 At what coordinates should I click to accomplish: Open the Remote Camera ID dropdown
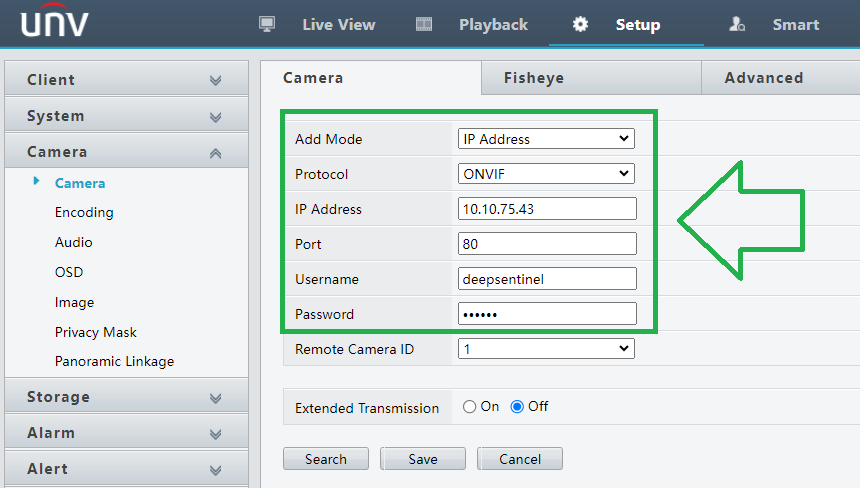pyautogui.click(x=546, y=349)
